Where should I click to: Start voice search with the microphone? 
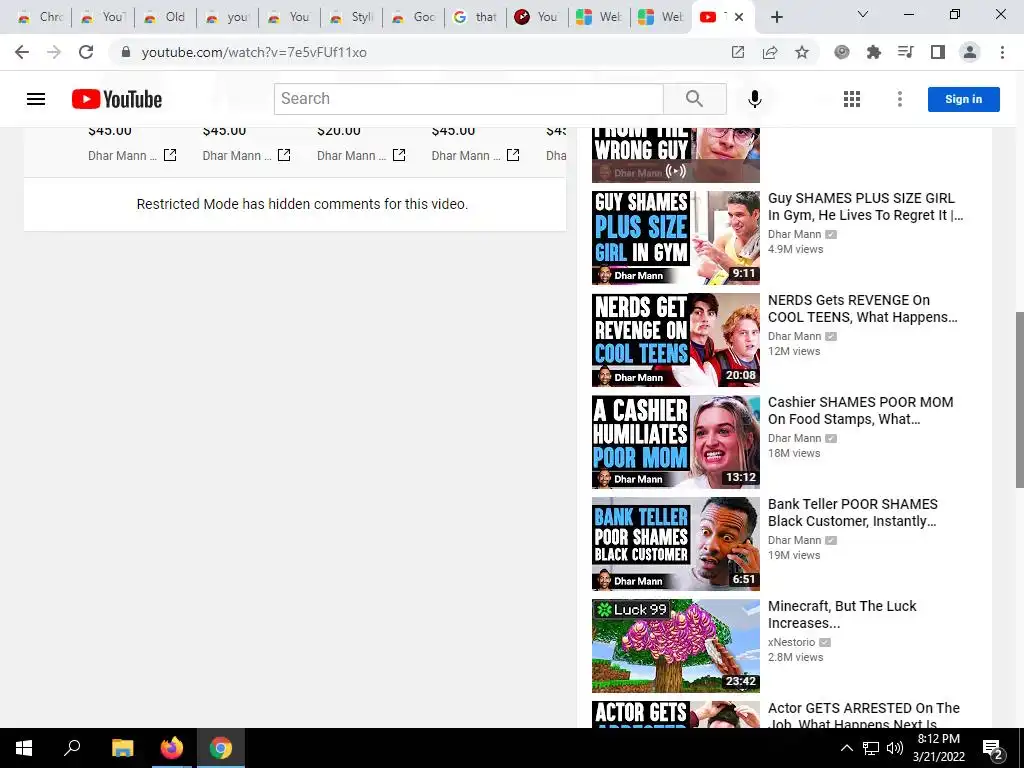coord(754,99)
